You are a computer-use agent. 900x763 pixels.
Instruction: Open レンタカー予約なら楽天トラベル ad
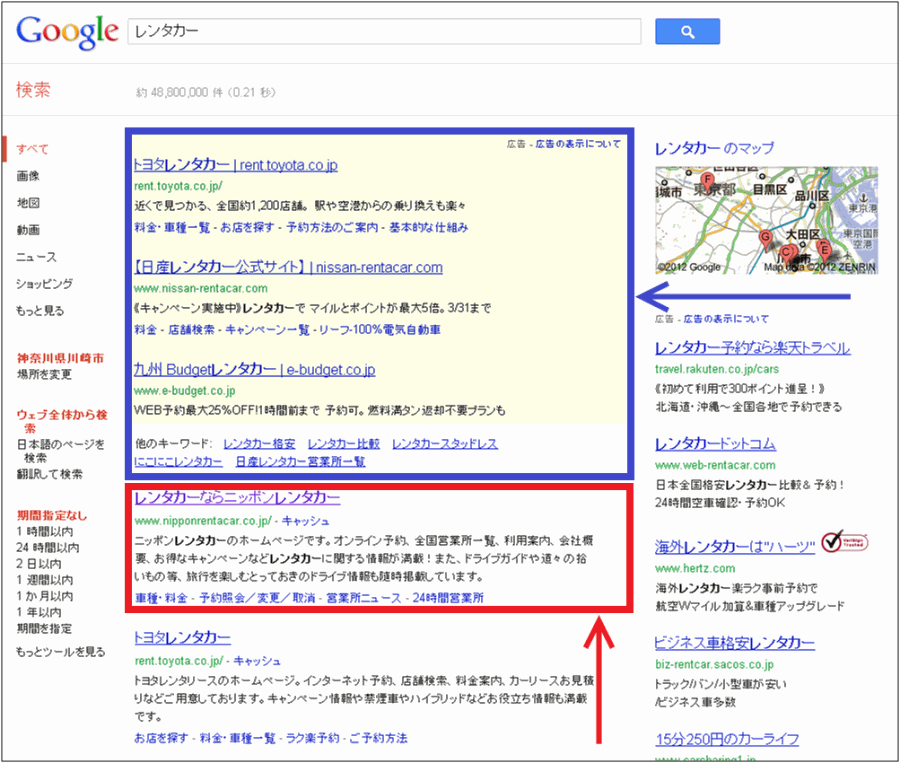click(x=752, y=347)
